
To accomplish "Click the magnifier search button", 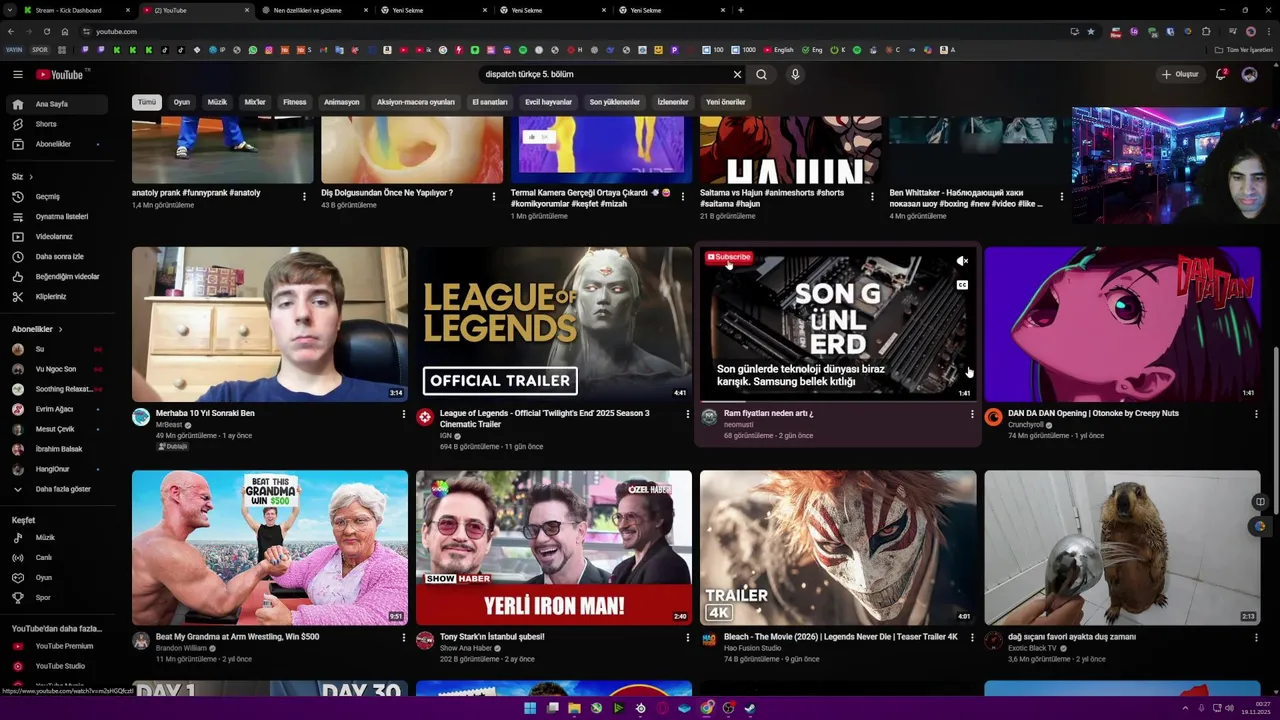I will pyautogui.click(x=761, y=74).
